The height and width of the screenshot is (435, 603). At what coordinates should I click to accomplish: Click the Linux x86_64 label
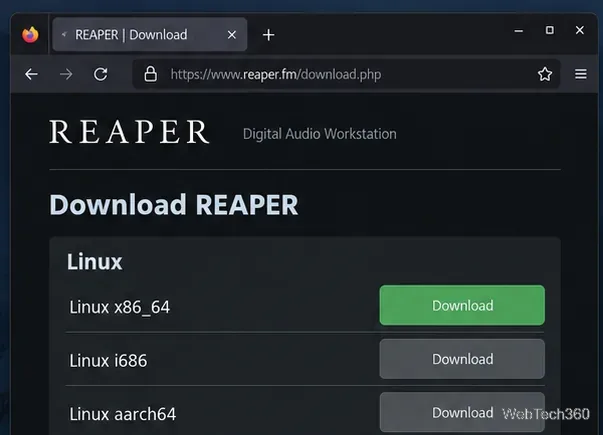click(x=119, y=307)
